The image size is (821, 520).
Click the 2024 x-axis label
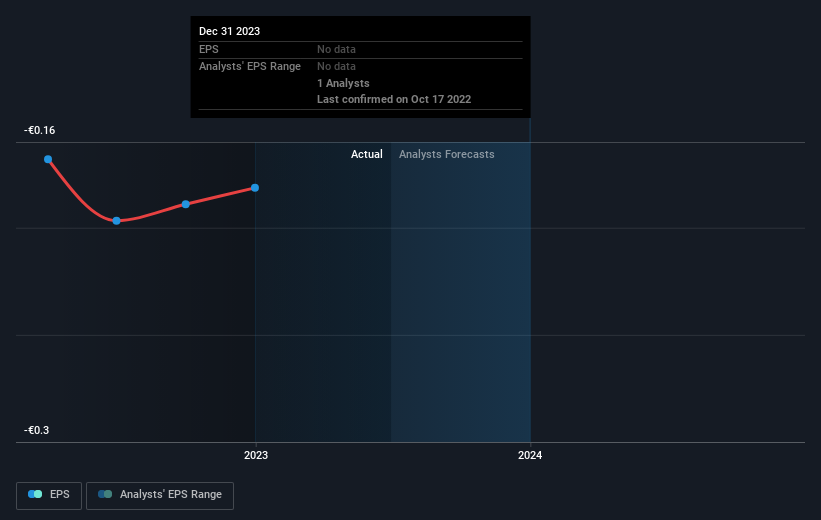pyautogui.click(x=530, y=456)
